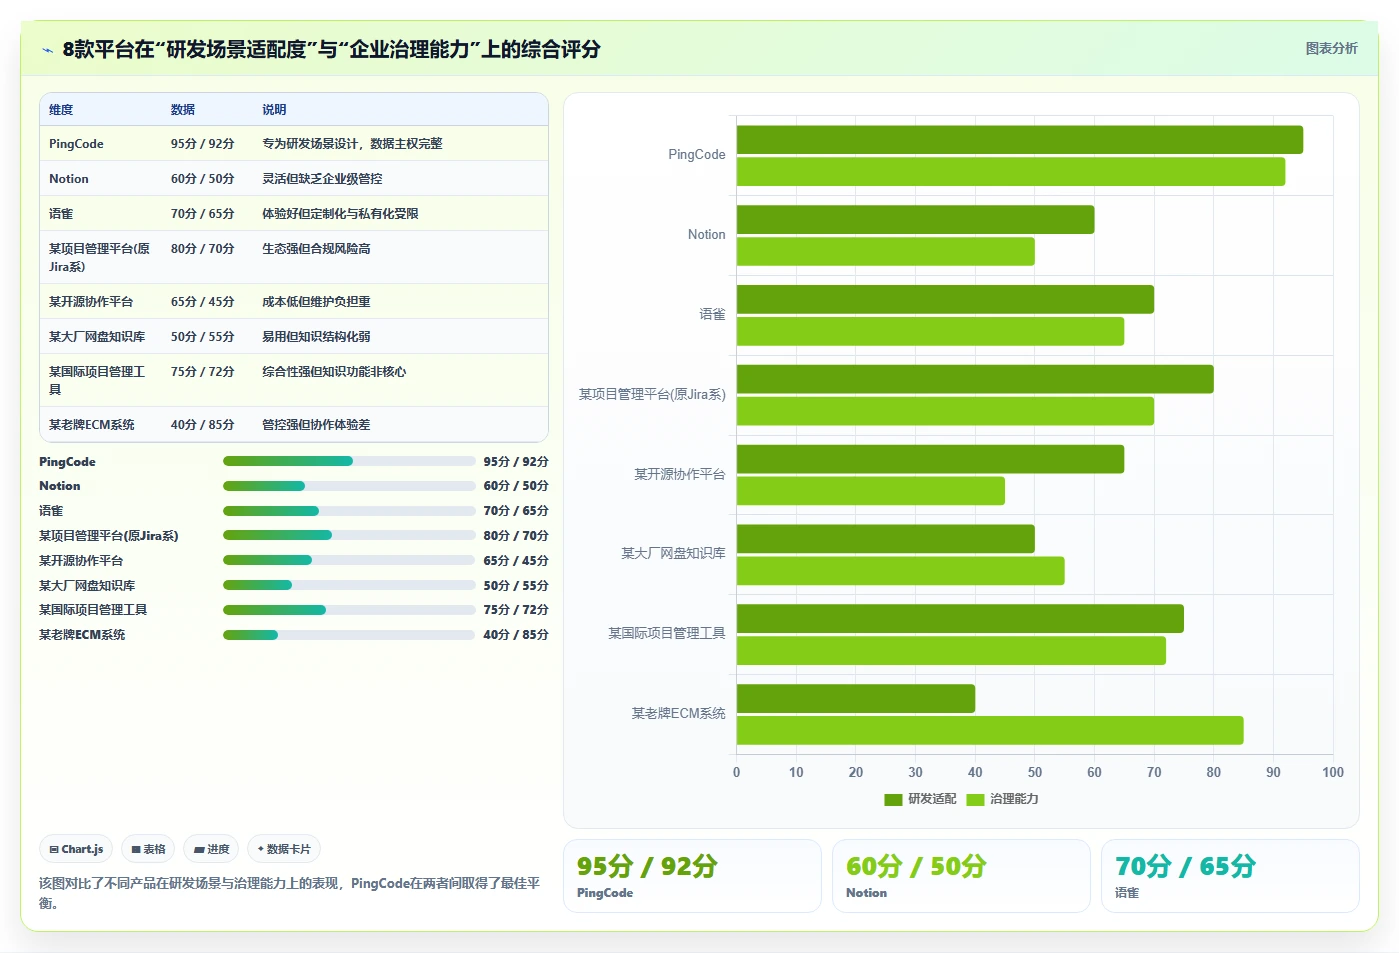Click the 某国际项目管理工具 progress bar
The height and width of the screenshot is (953, 1399).
coord(349,610)
